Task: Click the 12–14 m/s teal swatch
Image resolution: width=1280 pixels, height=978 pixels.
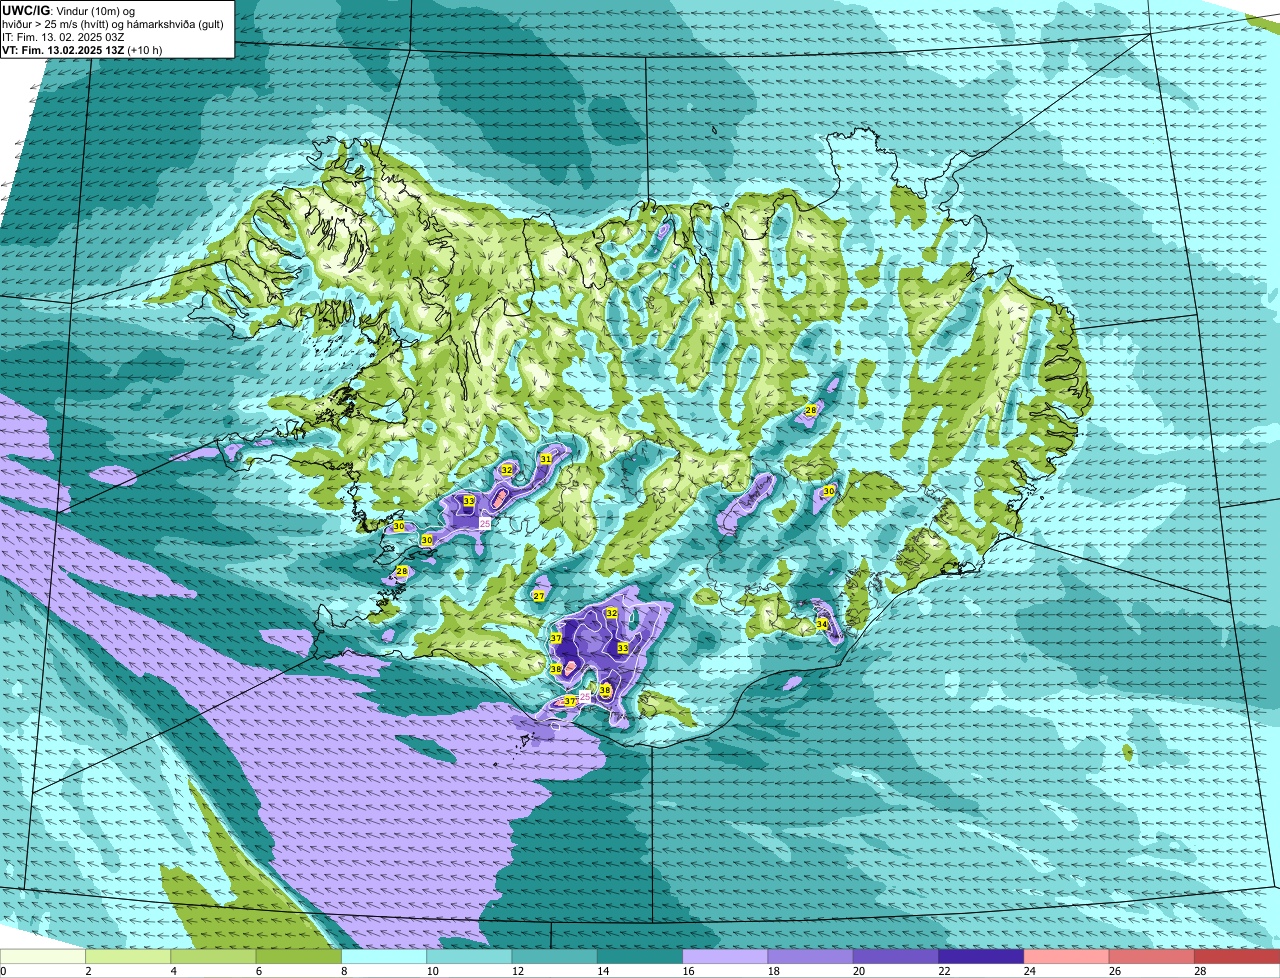Action: pos(555,957)
